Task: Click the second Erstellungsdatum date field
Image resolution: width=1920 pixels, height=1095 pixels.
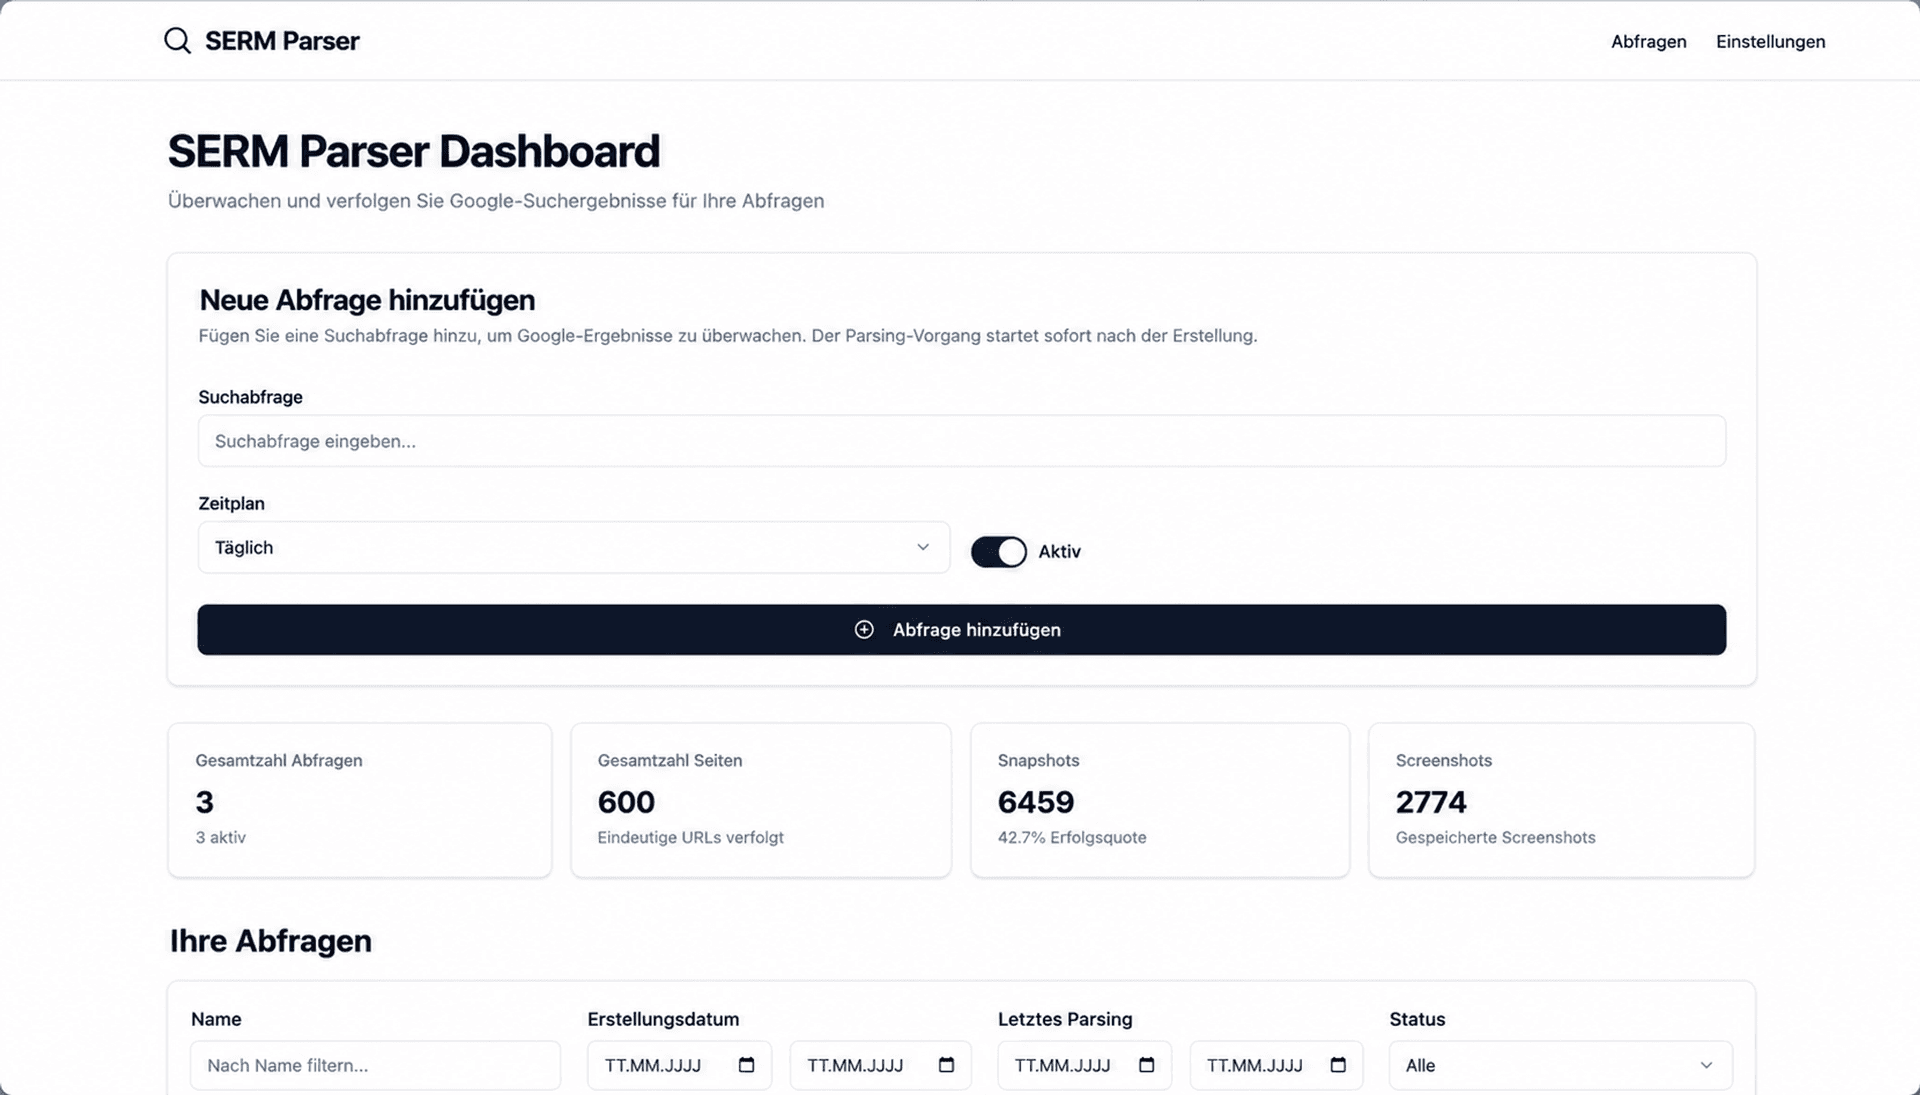Action: (880, 1066)
